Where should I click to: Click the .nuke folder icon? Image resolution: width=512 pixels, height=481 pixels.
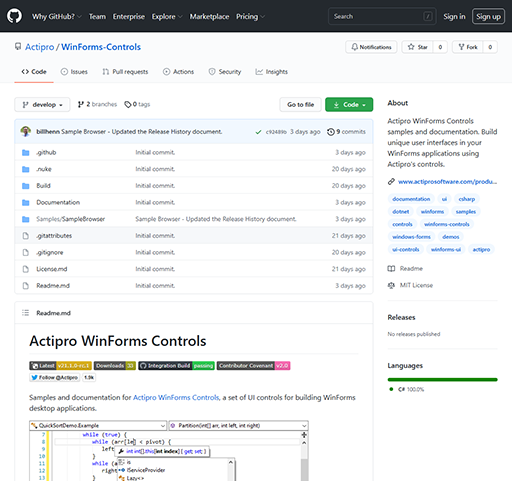pyautogui.click(x=26, y=169)
